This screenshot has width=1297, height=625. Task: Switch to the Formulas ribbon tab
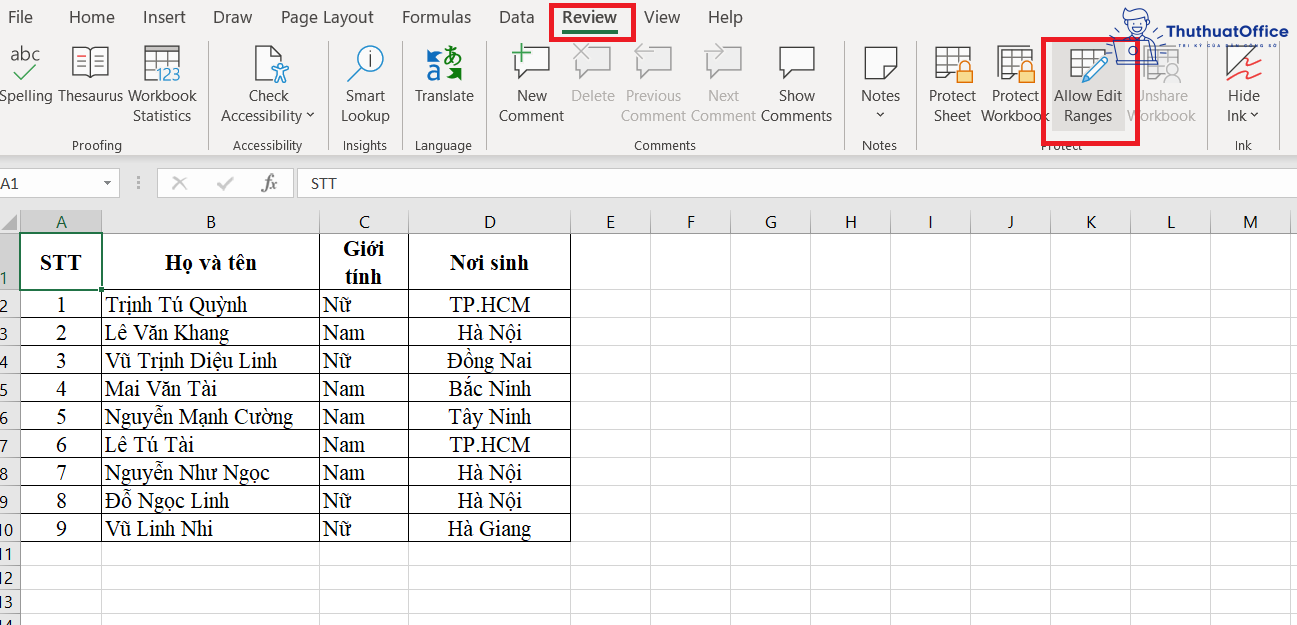436,17
